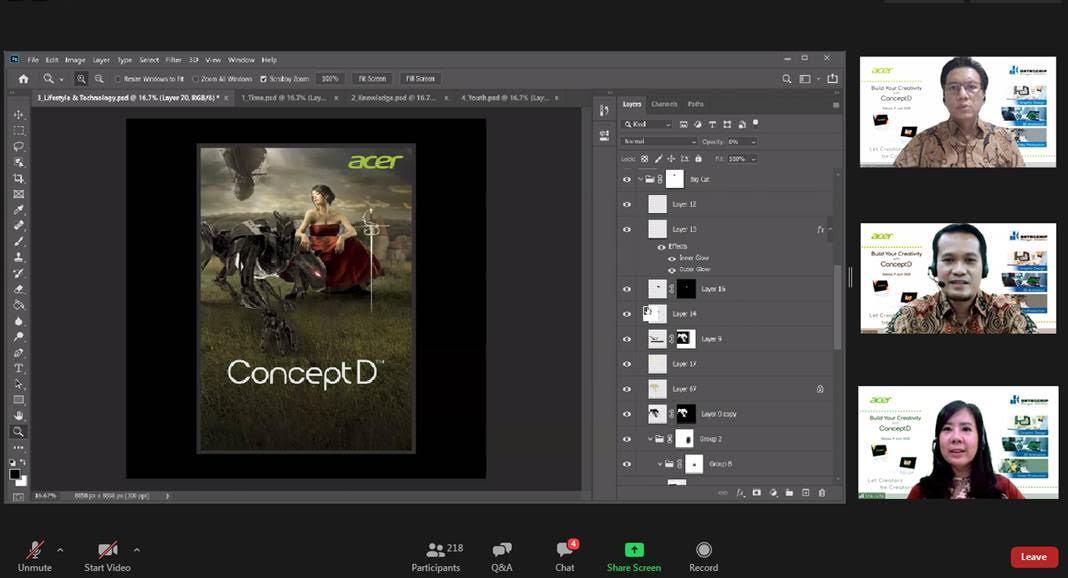Select the Move tool
Viewport: 1068px width, 578px height.
click(18, 115)
